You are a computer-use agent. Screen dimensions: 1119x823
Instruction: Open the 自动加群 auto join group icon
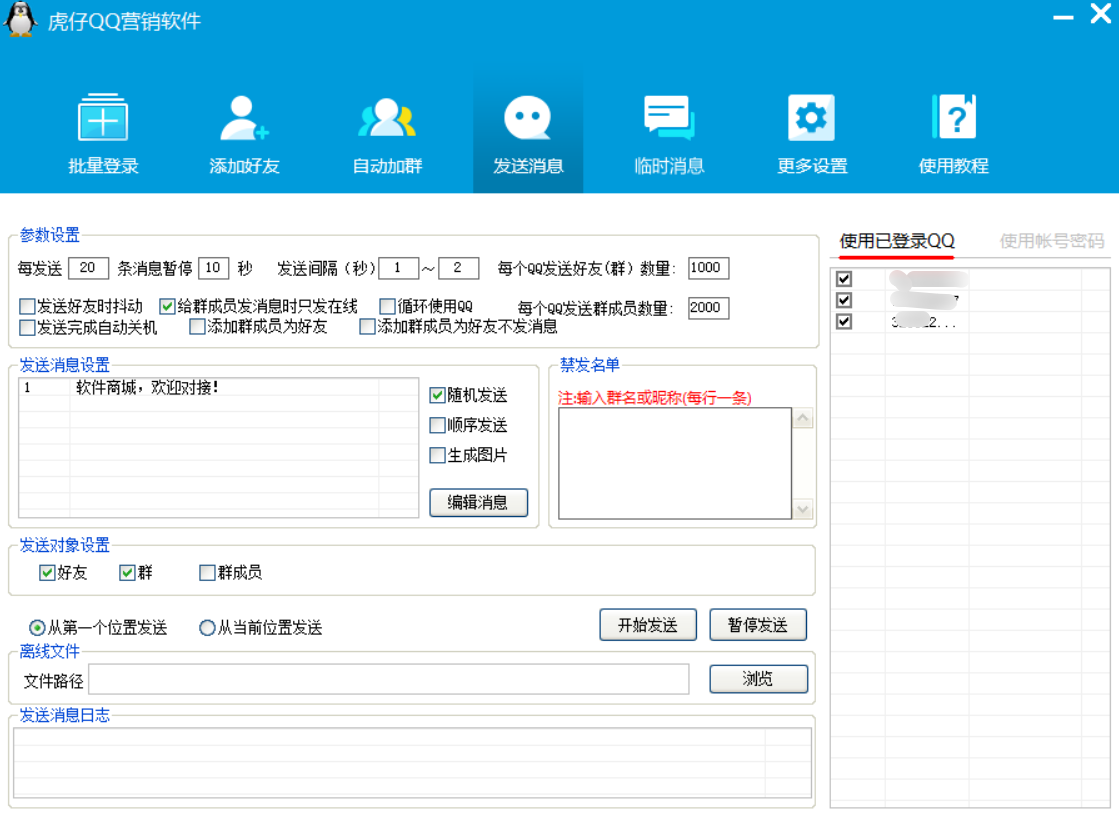pos(387,119)
